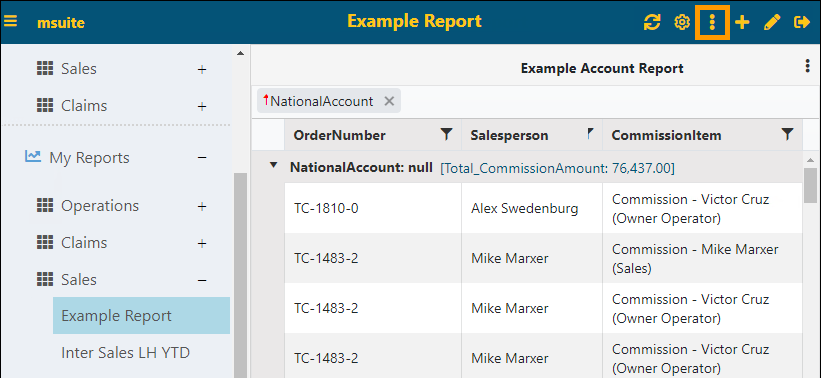
Task: Collapse the My Reports section
Action: click(202, 158)
